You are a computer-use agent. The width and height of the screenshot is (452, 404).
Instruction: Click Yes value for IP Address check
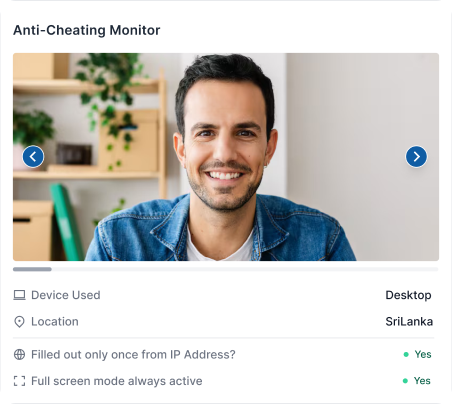423,354
